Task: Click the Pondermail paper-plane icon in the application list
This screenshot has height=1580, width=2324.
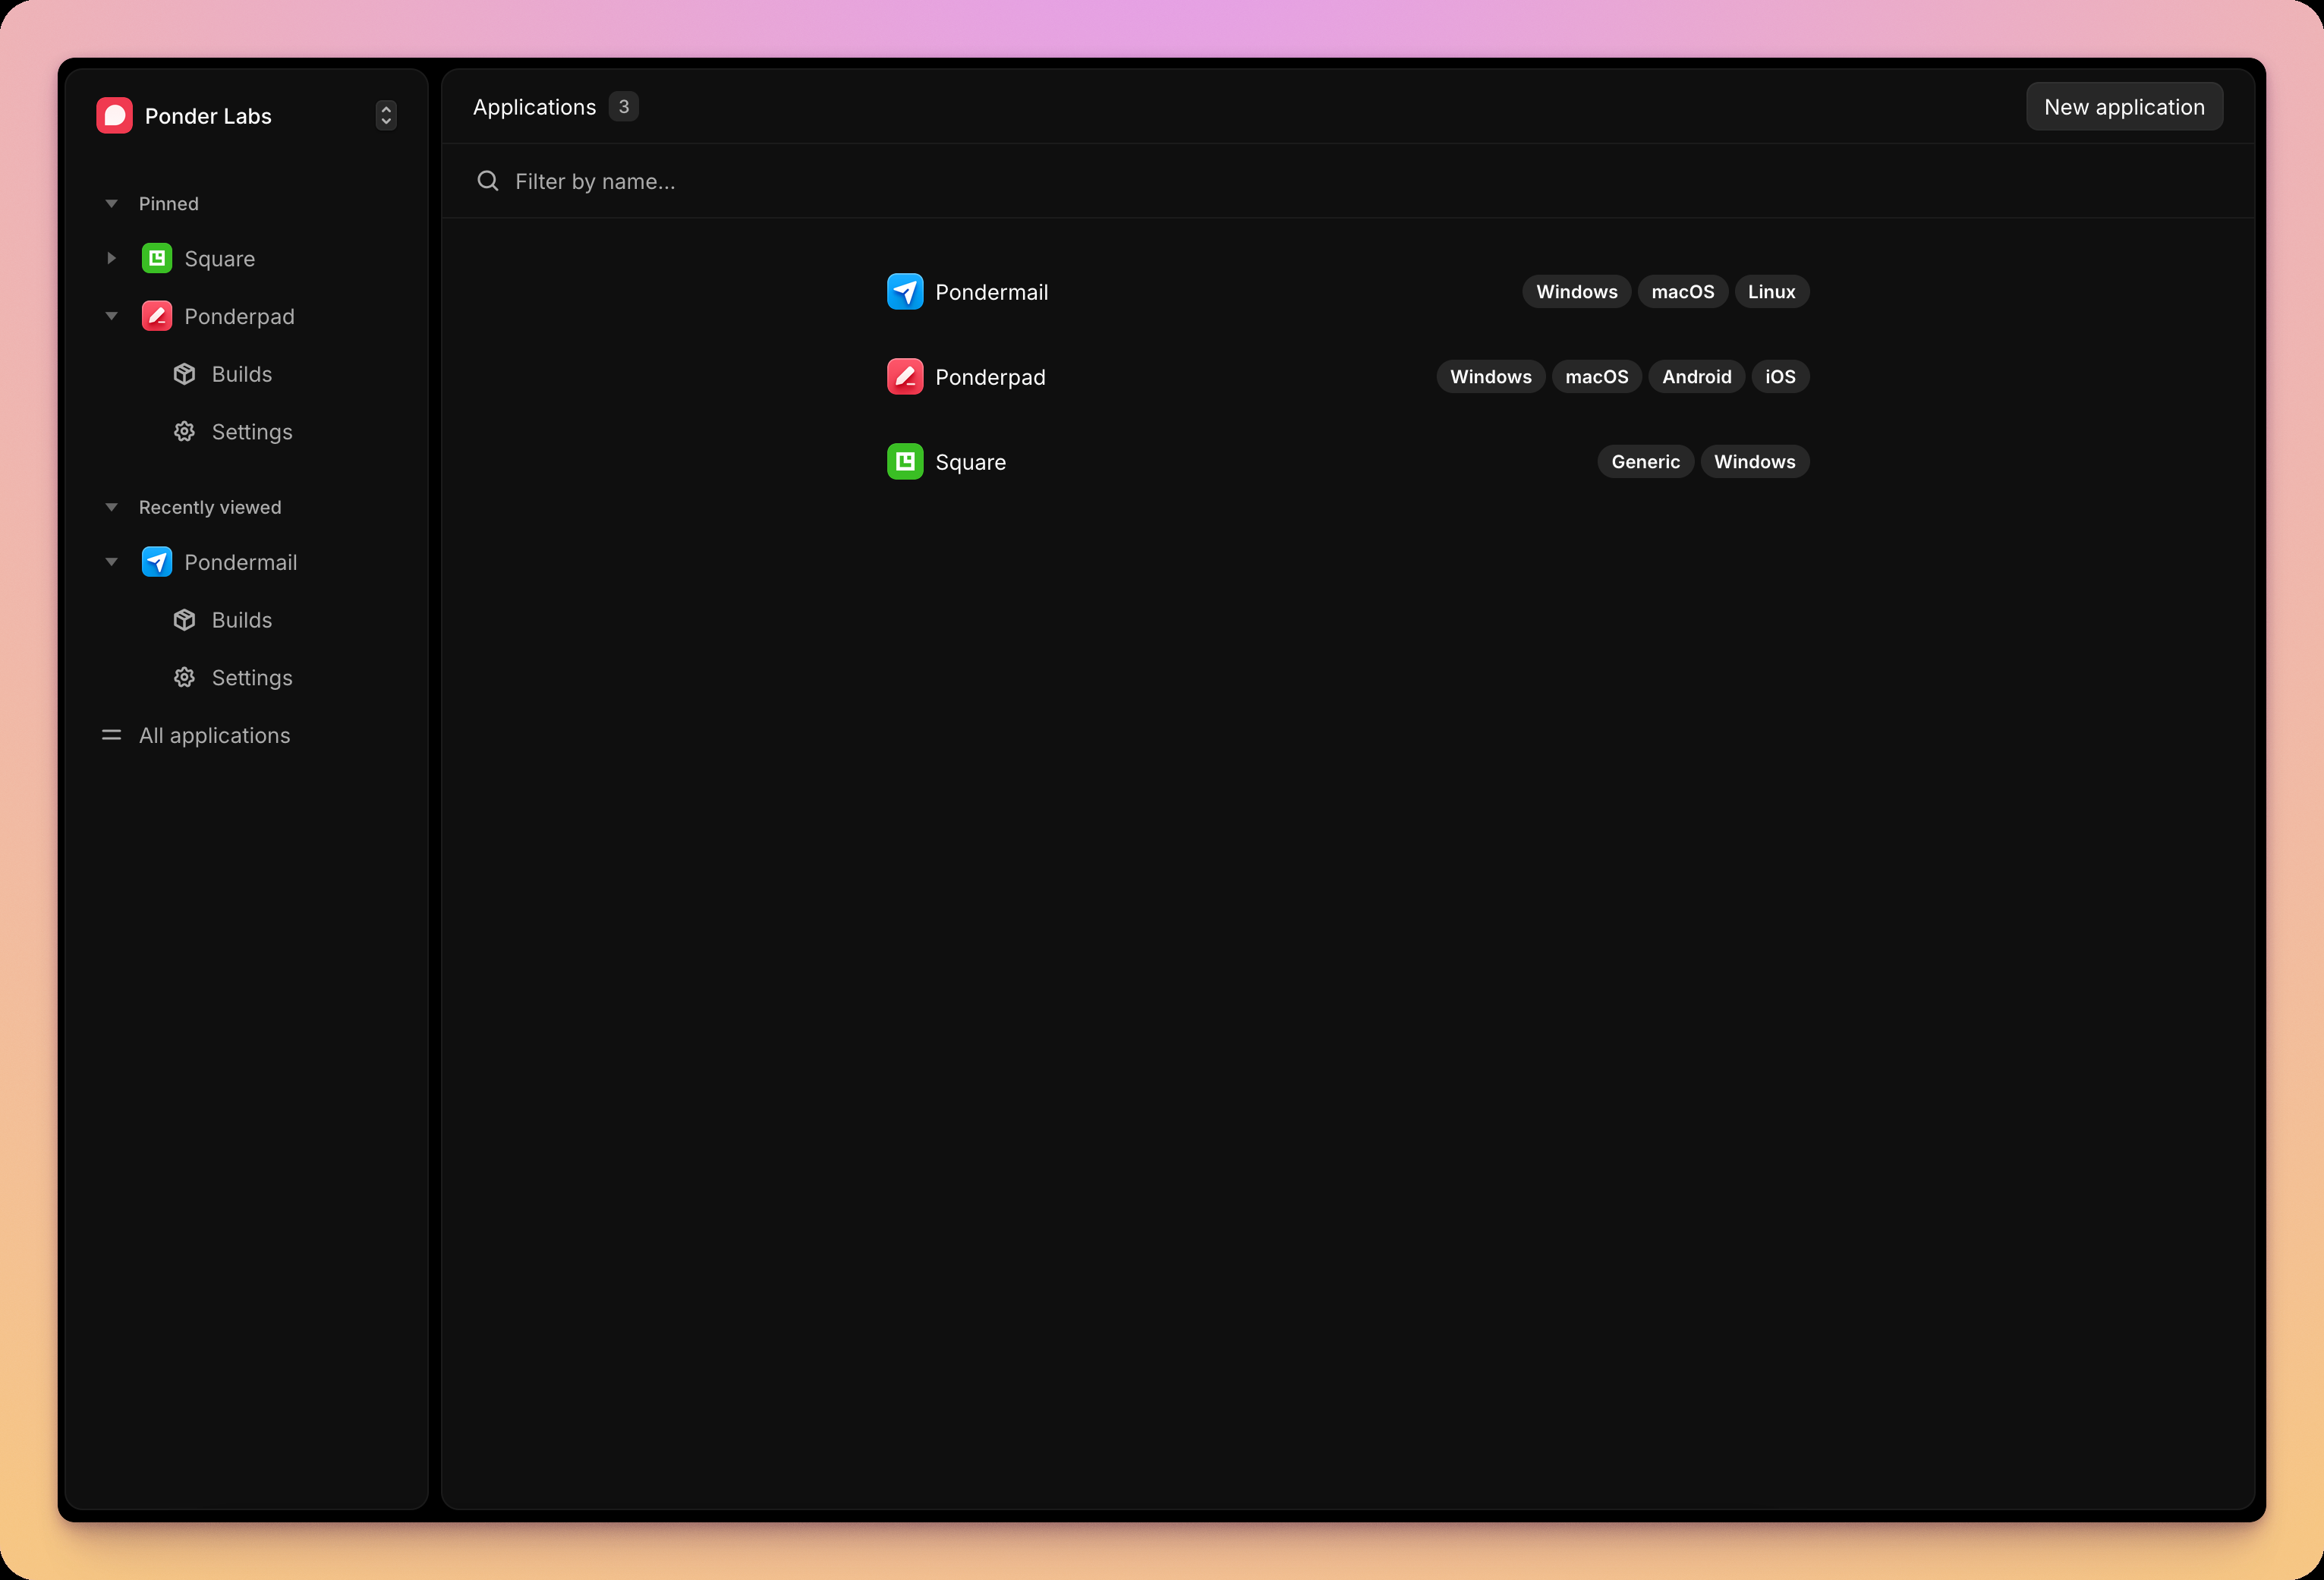Action: click(905, 292)
